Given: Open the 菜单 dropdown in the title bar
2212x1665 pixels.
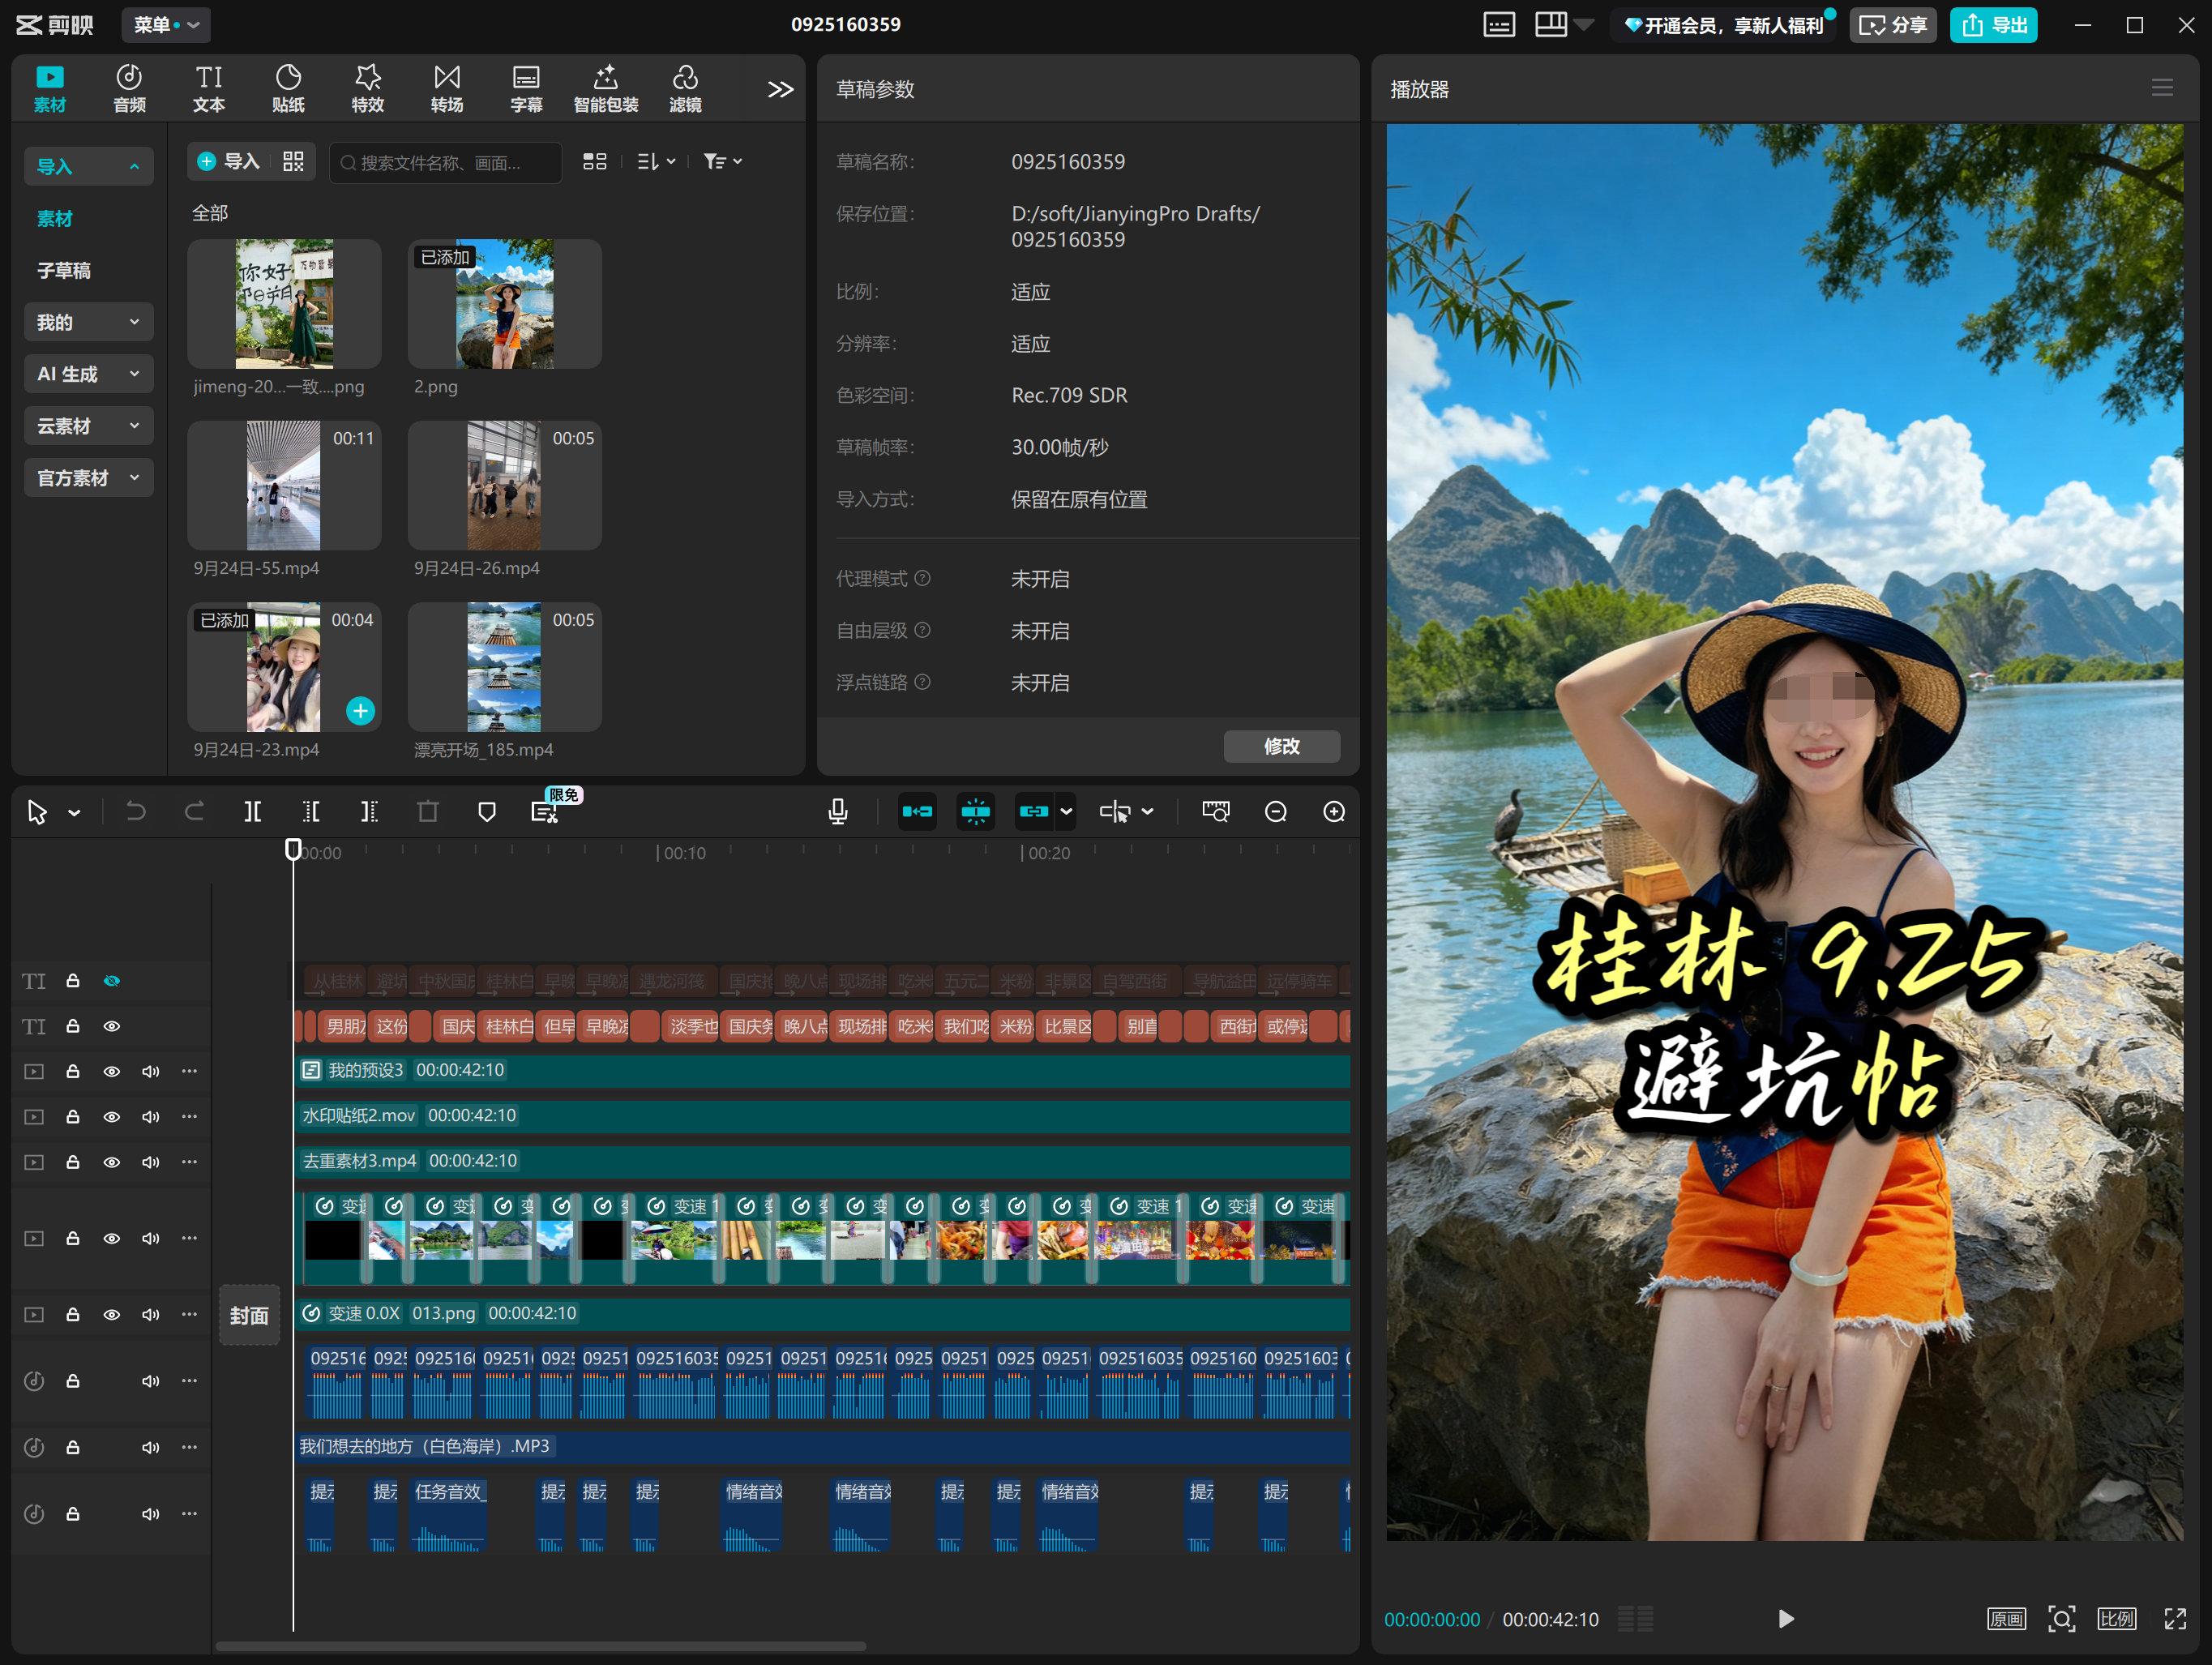Looking at the screenshot, I should [x=166, y=25].
